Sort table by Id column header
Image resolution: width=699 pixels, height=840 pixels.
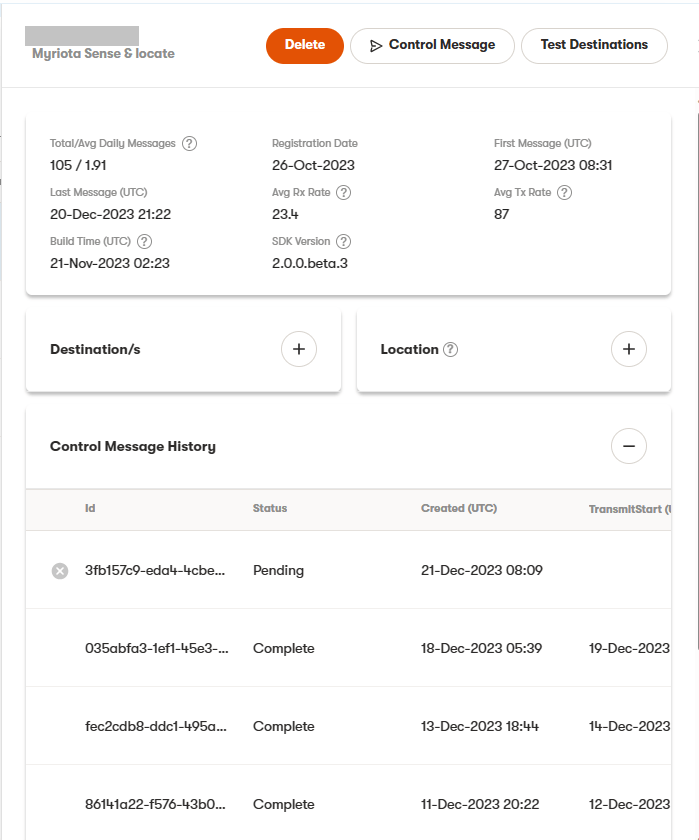(90, 509)
